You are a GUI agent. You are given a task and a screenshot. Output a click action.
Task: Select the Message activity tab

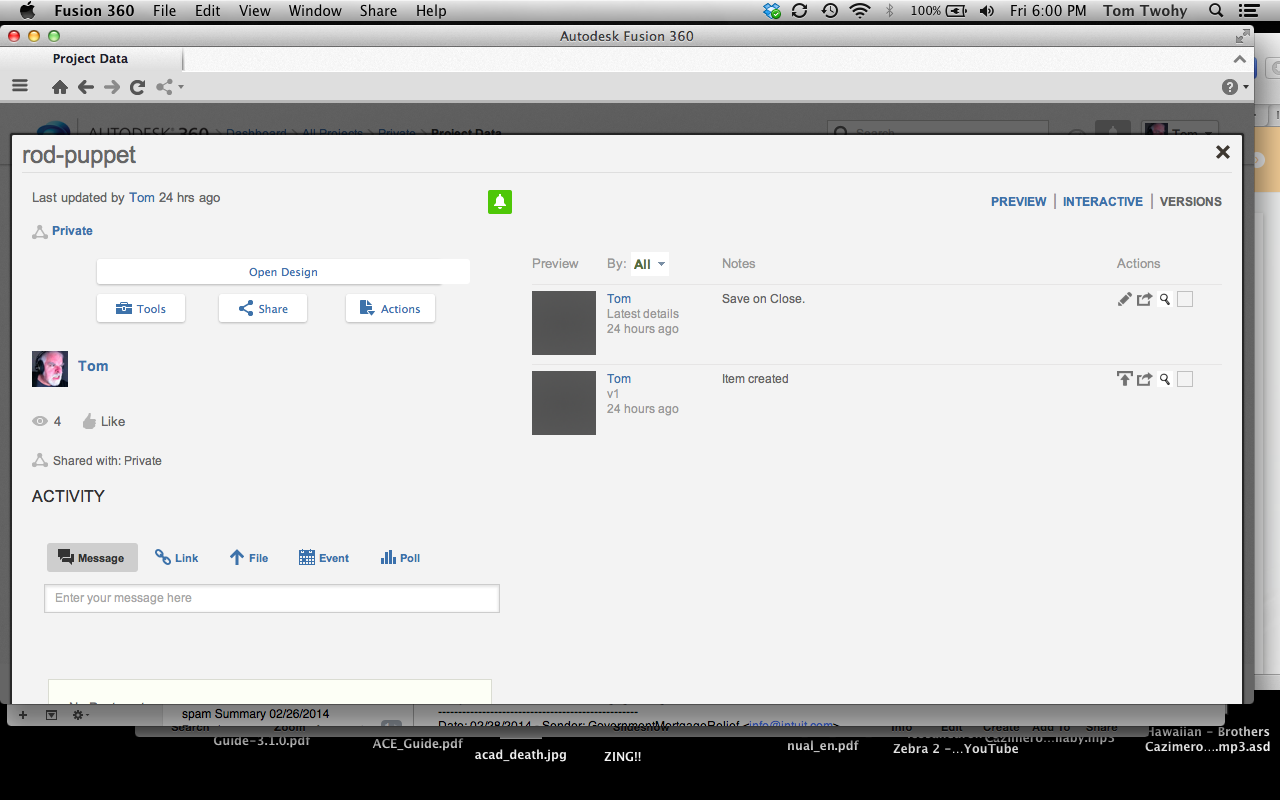pos(92,558)
